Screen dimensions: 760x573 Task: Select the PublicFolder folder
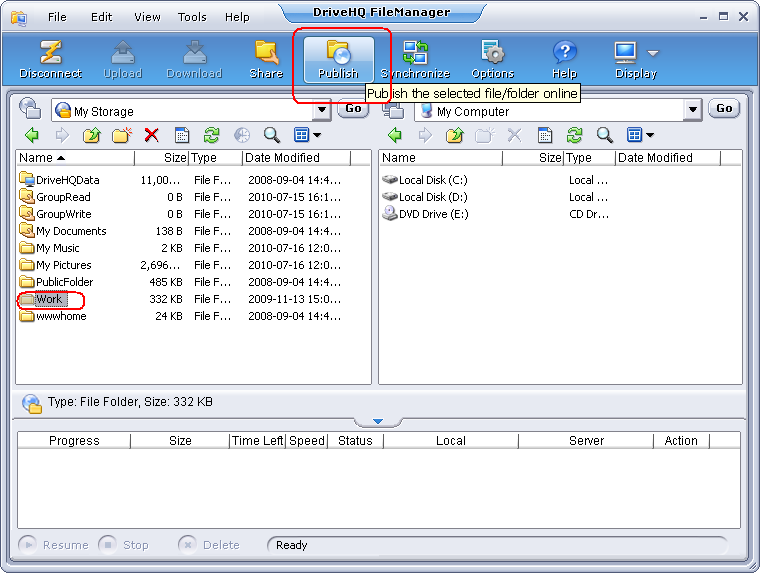pos(63,282)
